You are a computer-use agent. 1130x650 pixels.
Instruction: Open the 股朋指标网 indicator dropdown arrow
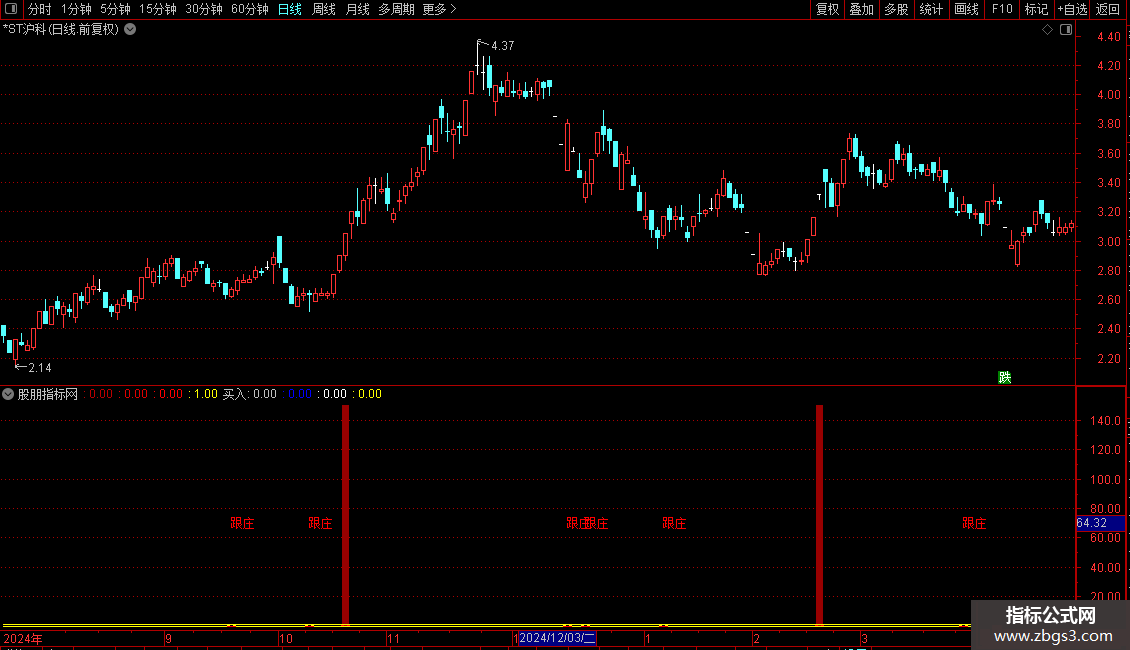(8, 394)
